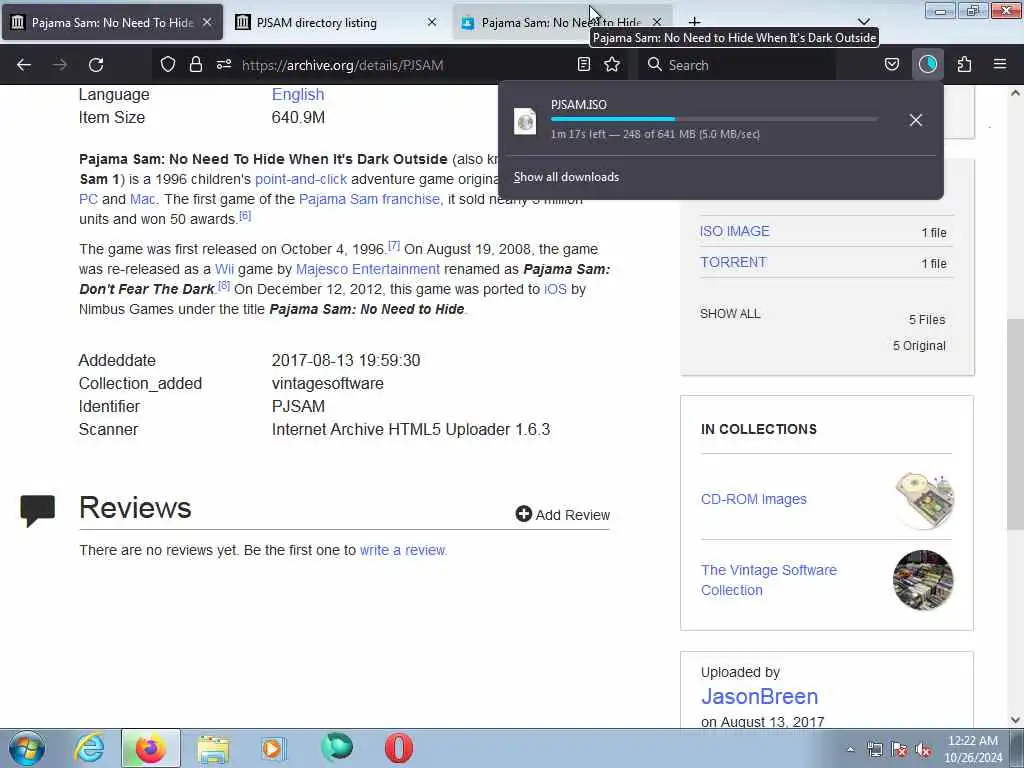Open a new tab
1024x768 pixels.
[694, 22]
